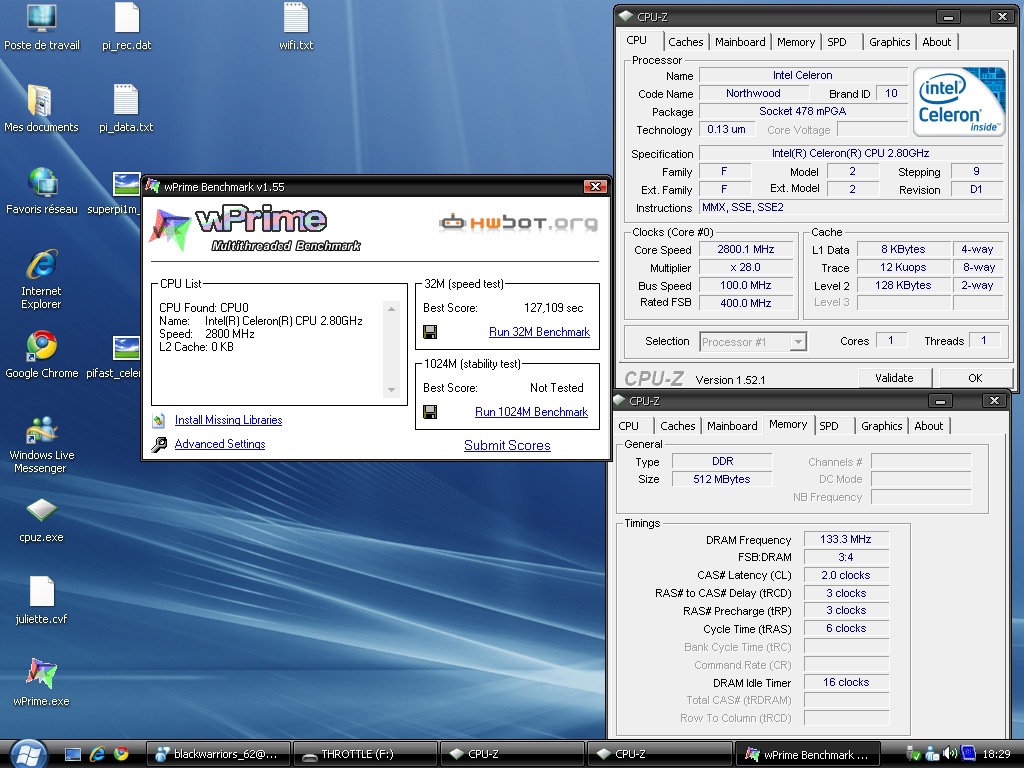
Task: Open Mes documents folder icon
Action: pyautogui.click(x=41, y=109)
